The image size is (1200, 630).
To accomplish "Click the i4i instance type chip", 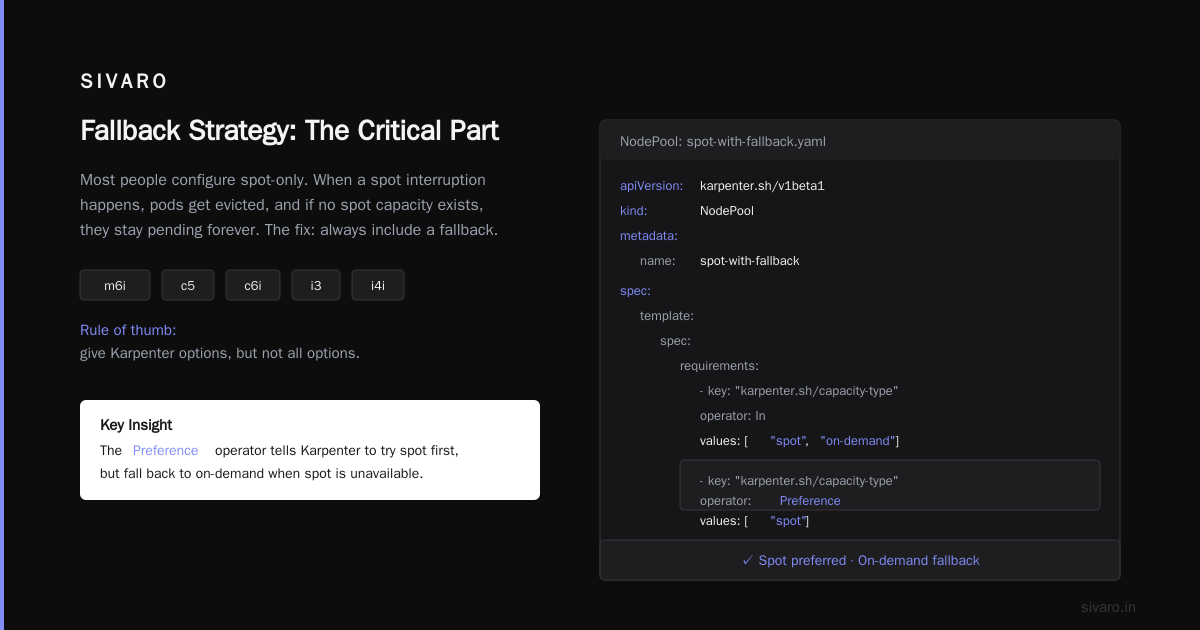I will 378,285.
